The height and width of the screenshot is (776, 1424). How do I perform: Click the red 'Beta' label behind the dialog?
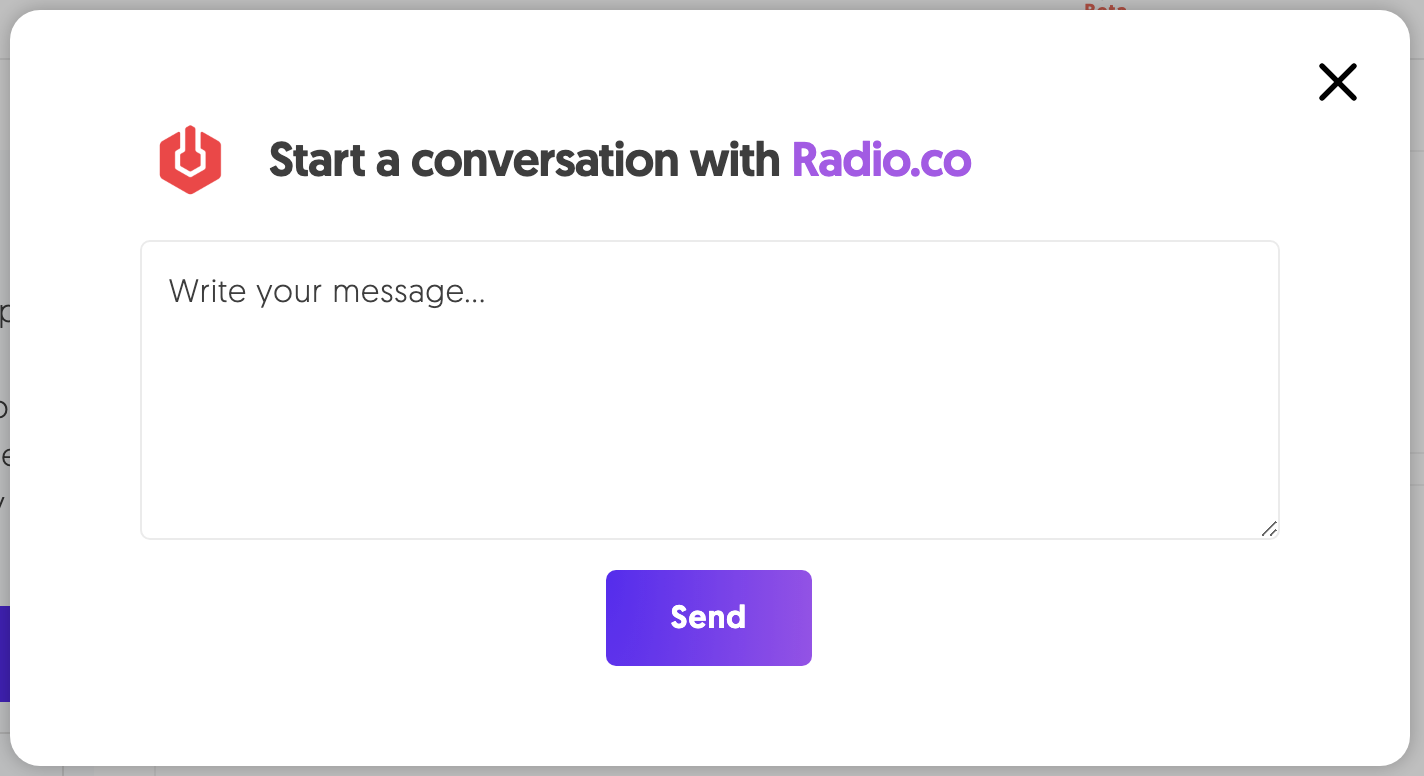coord(1103,8)
